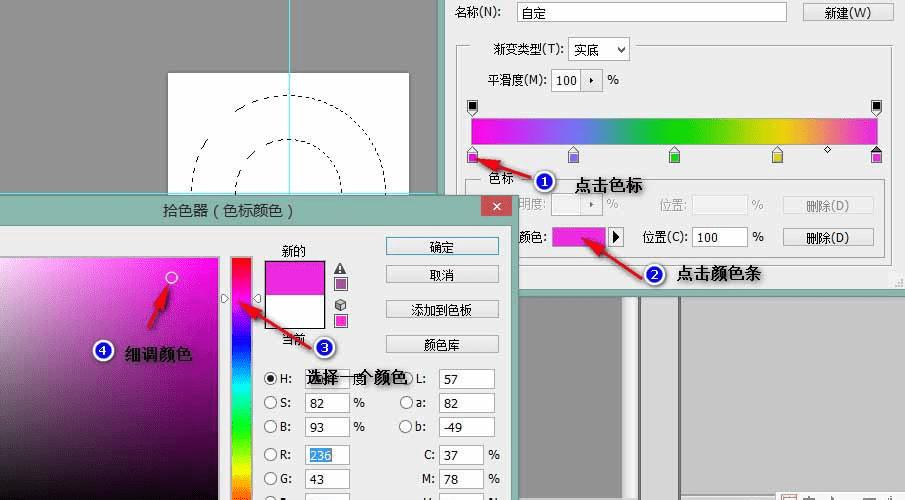The height and width of the screenshot is (500, 905).
Task: Click the web-safe swatch below cube icon
Action: click(x=341, y=321)
